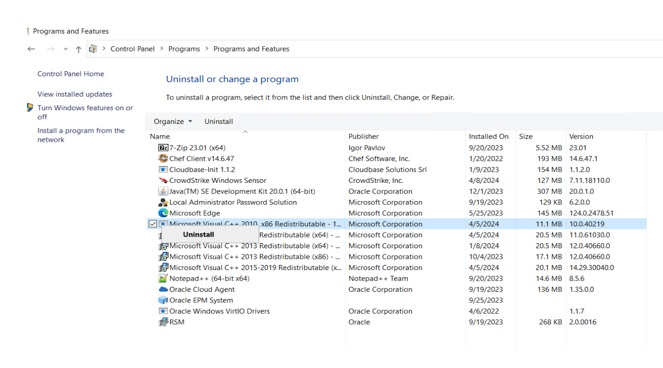Click the Notepad++ program icon
The image size is (663, 368).
pos(163,279)
